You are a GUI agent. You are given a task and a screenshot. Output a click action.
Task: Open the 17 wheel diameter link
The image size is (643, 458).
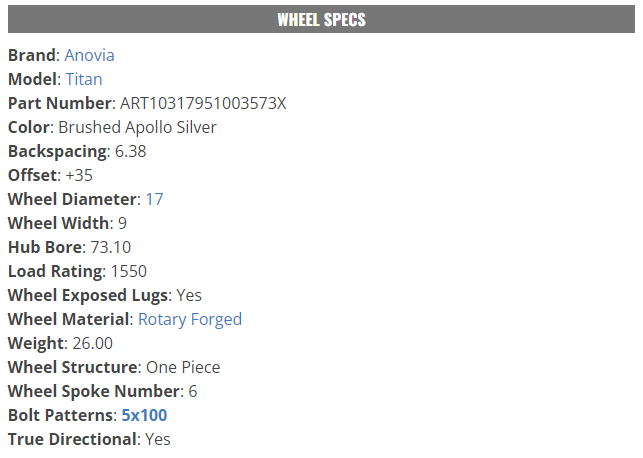point(154,199)
